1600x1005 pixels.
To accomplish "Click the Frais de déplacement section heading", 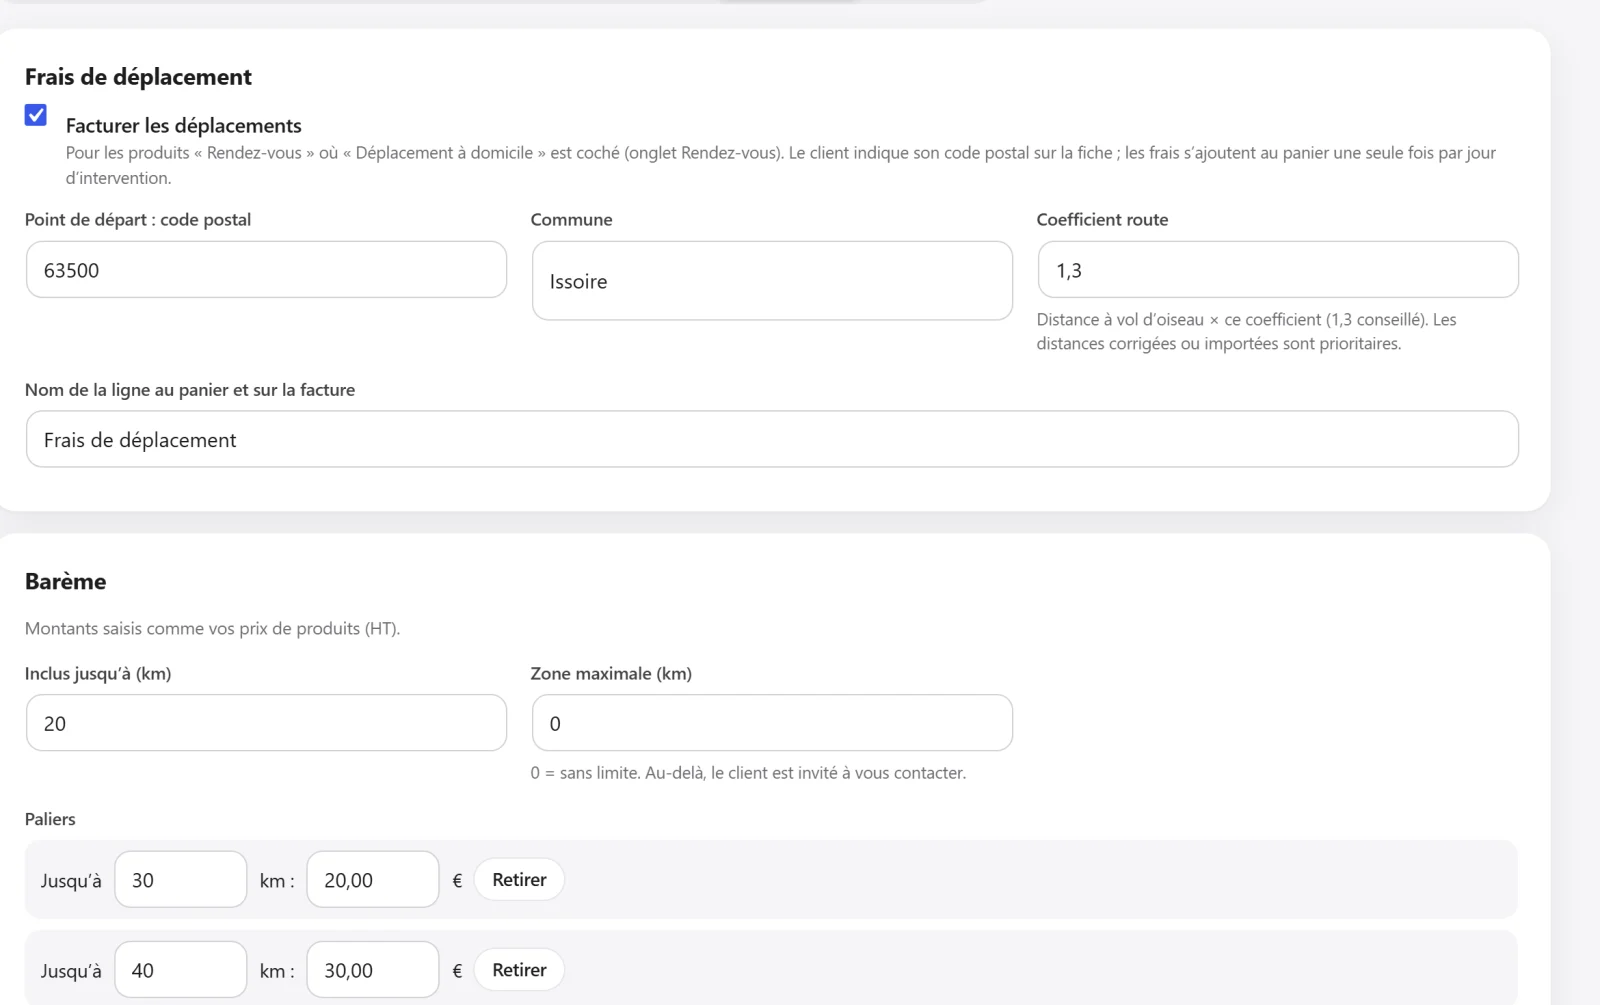I will click(138, 77).
